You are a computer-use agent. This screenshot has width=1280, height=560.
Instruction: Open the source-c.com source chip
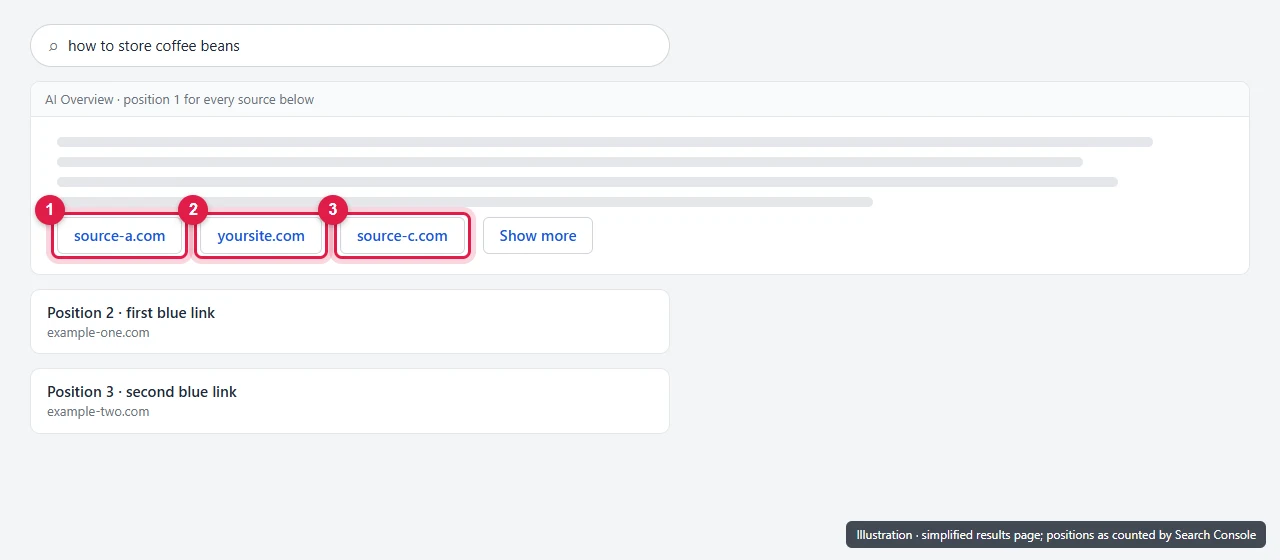coord(402,236)
